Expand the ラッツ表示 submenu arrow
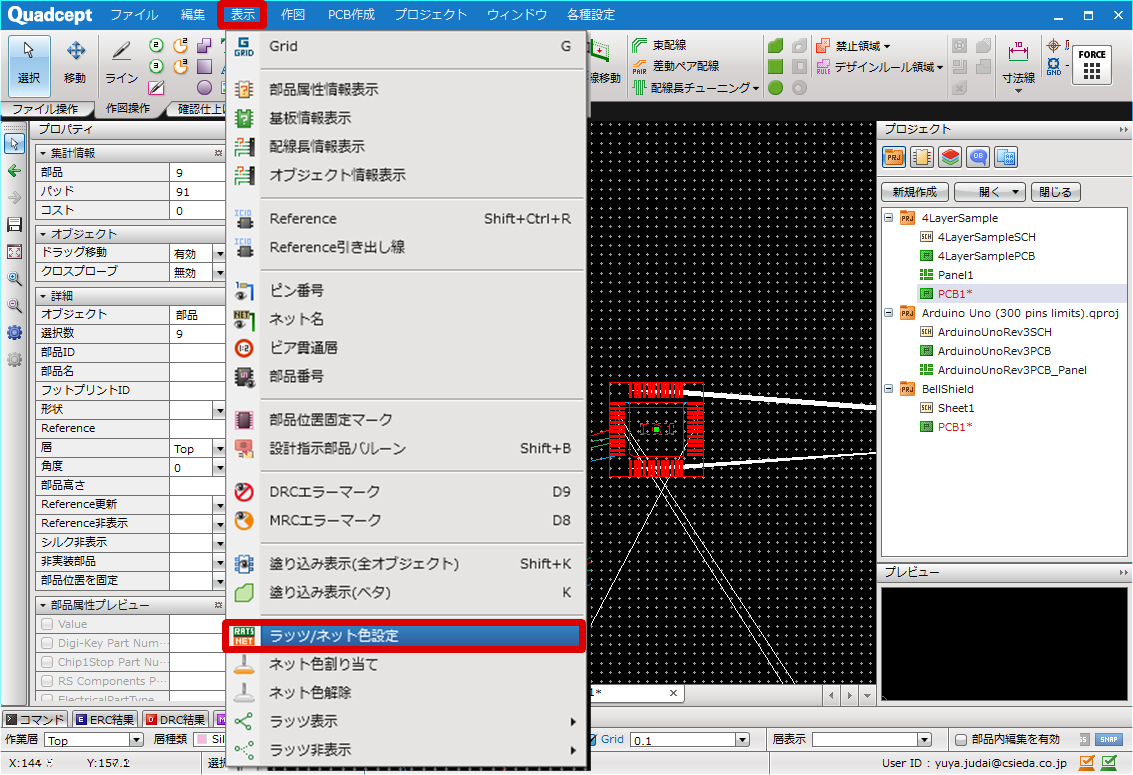The height and width of the screenshot is (775, 1133). (573, 722)
